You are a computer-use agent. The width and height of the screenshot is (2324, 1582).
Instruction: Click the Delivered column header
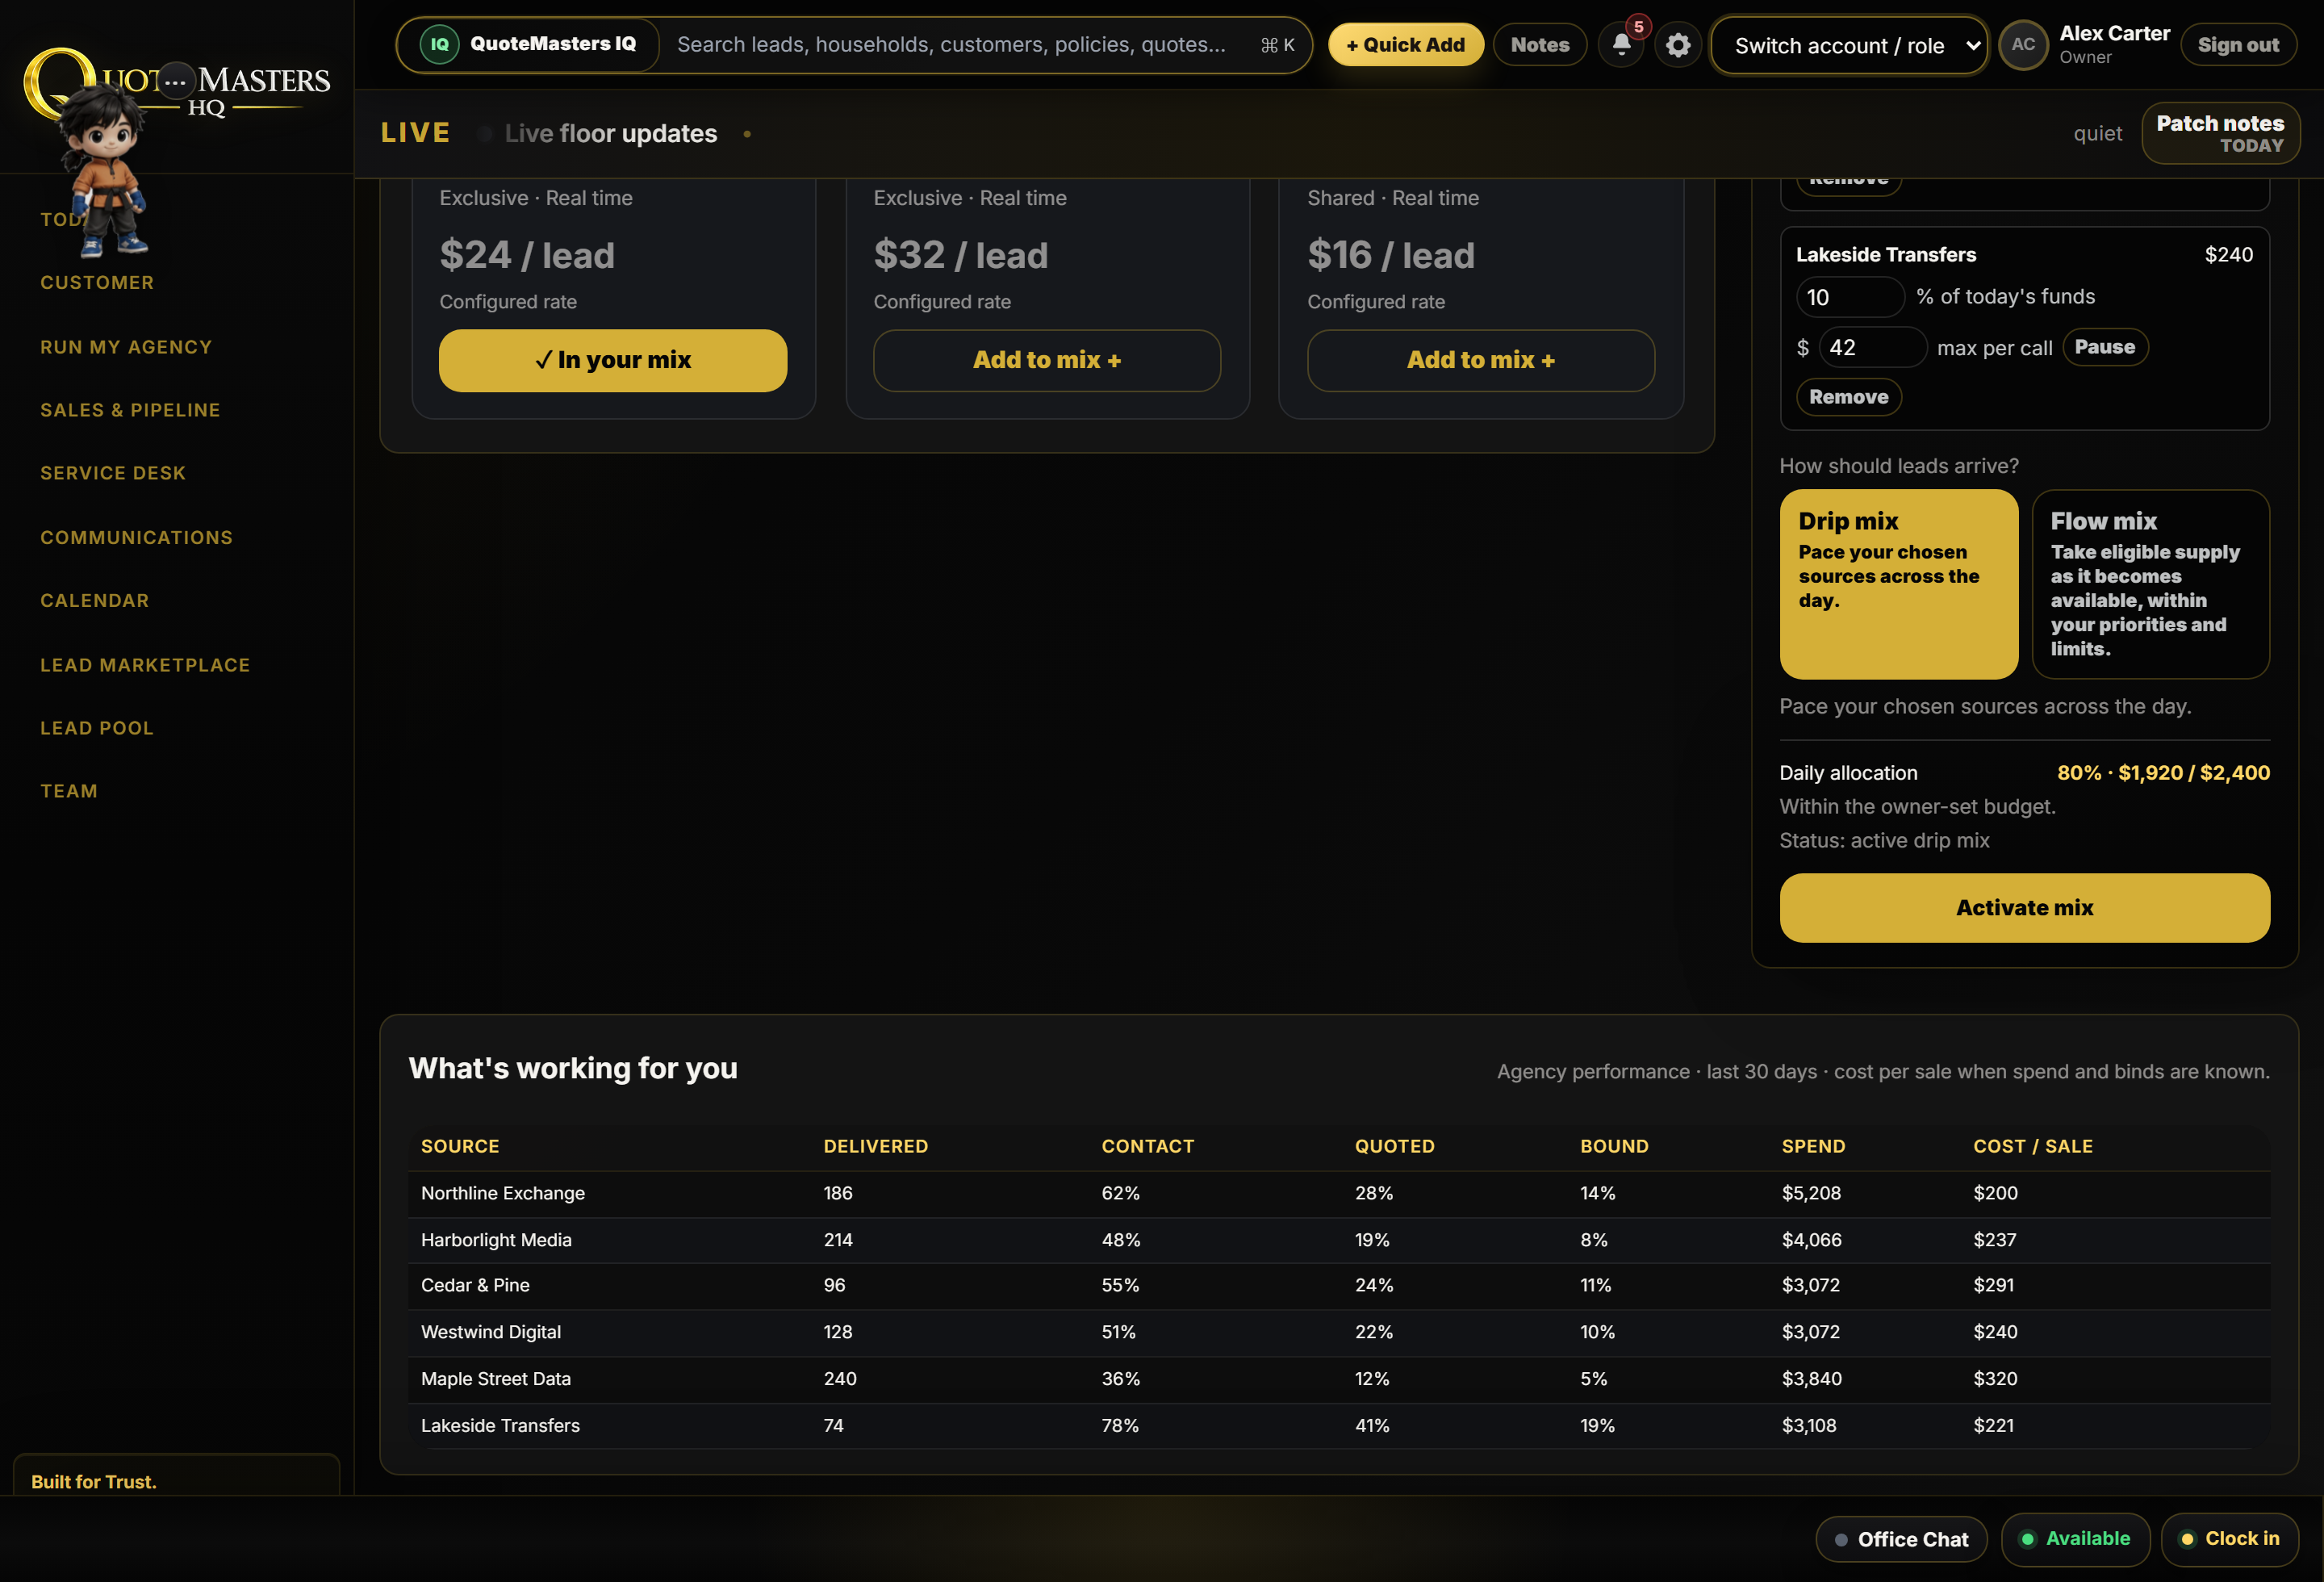point(876,1146)
